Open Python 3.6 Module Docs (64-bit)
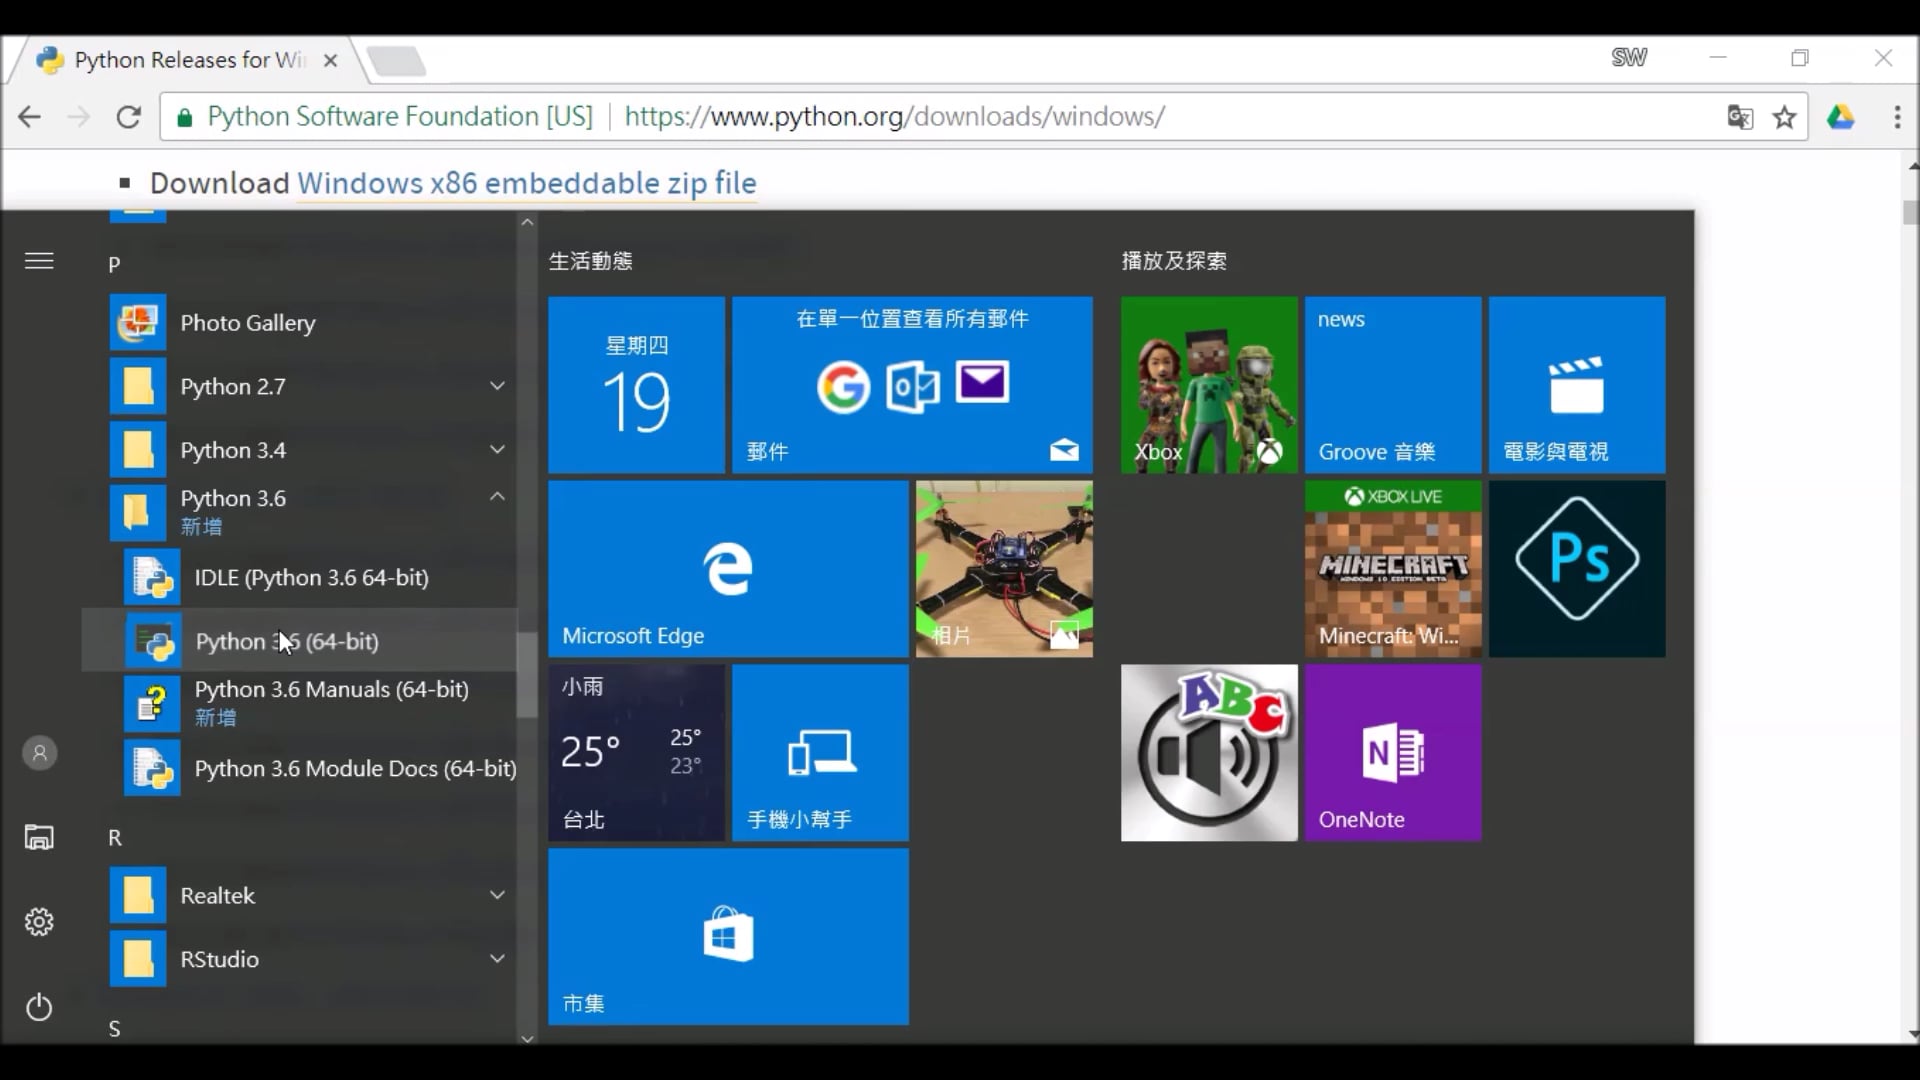The image size is (1920, 1080). pos(355,768)
